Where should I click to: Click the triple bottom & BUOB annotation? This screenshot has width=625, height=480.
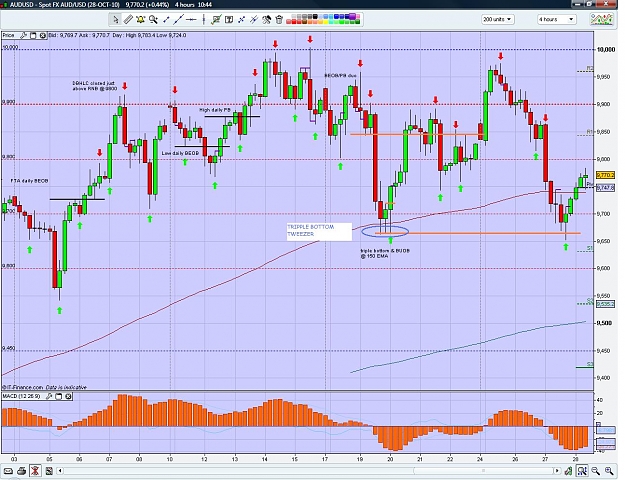[385, 253]
